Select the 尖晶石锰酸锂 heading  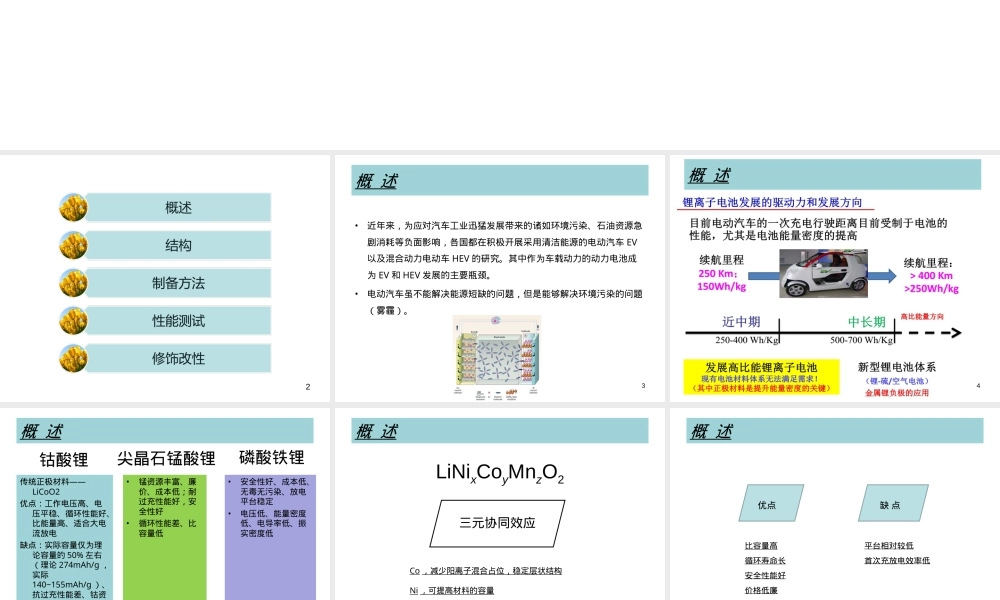(x=166, y=458)
